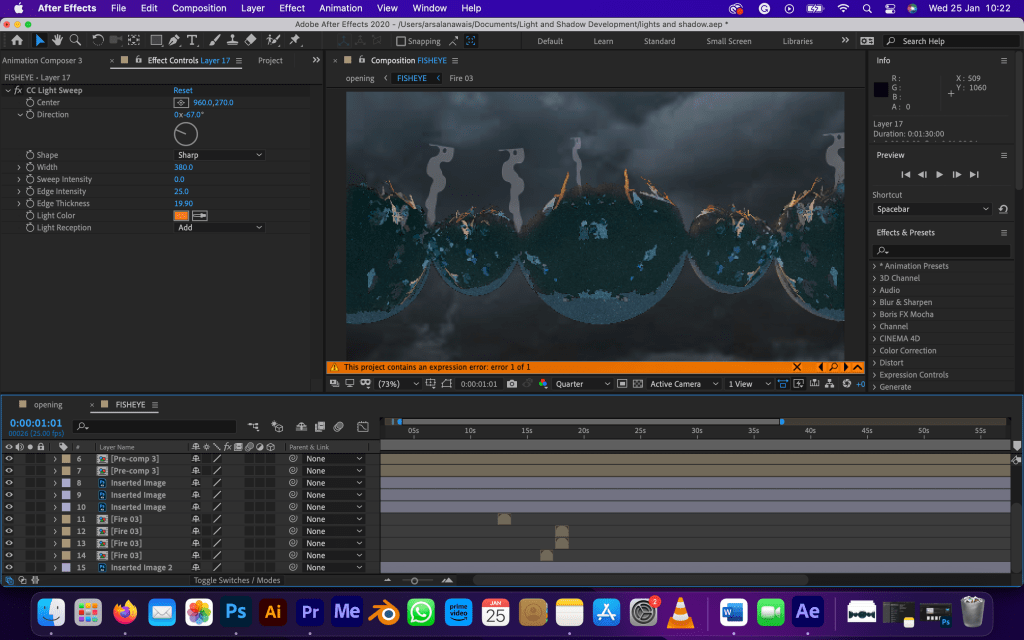
Task: Select the Zoom tool in toolbar
Action: [x=75, y=41]
